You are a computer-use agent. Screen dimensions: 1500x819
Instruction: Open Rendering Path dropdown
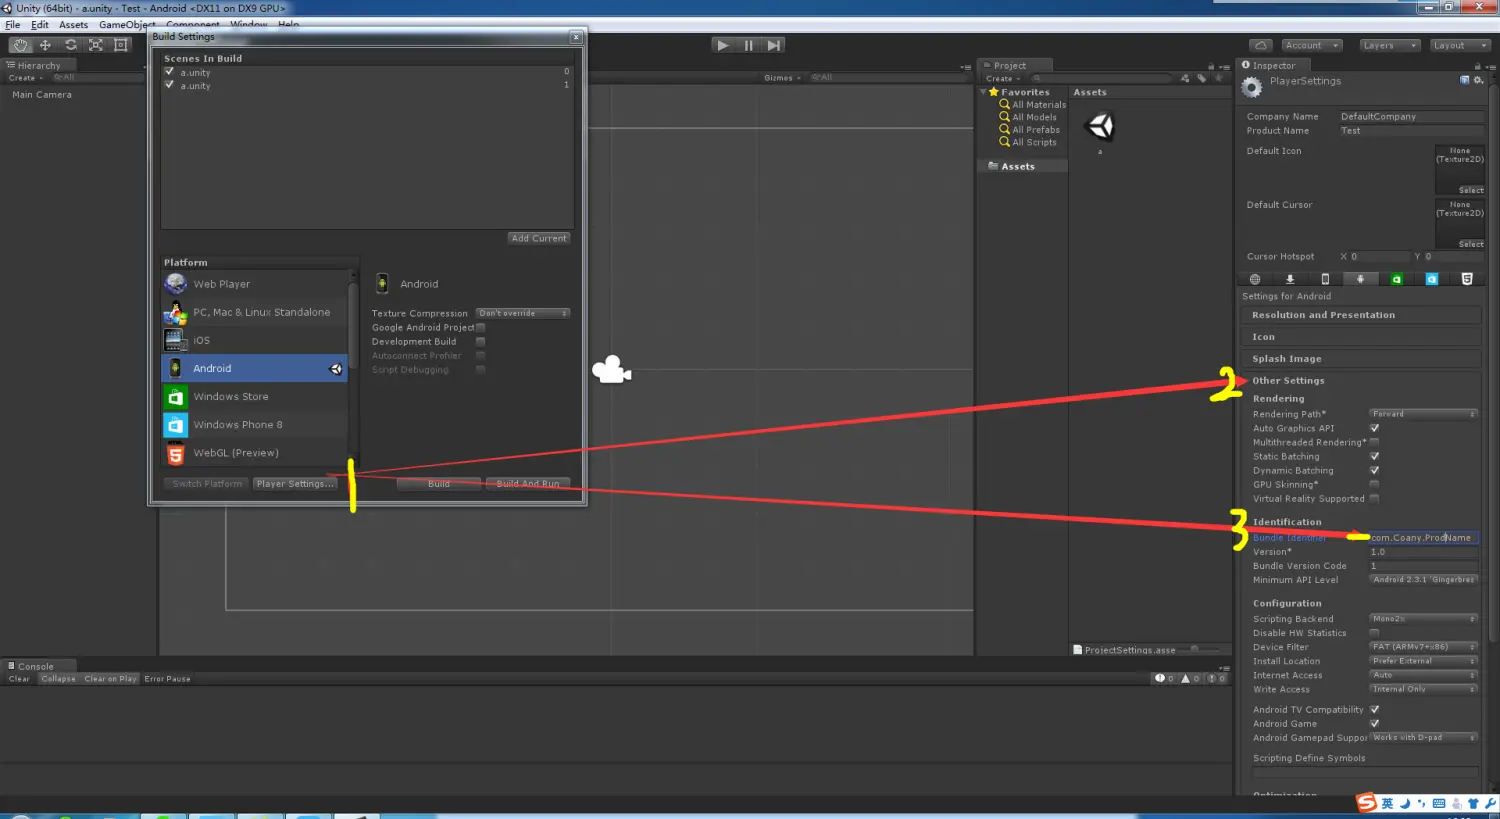pos(1423,414)
